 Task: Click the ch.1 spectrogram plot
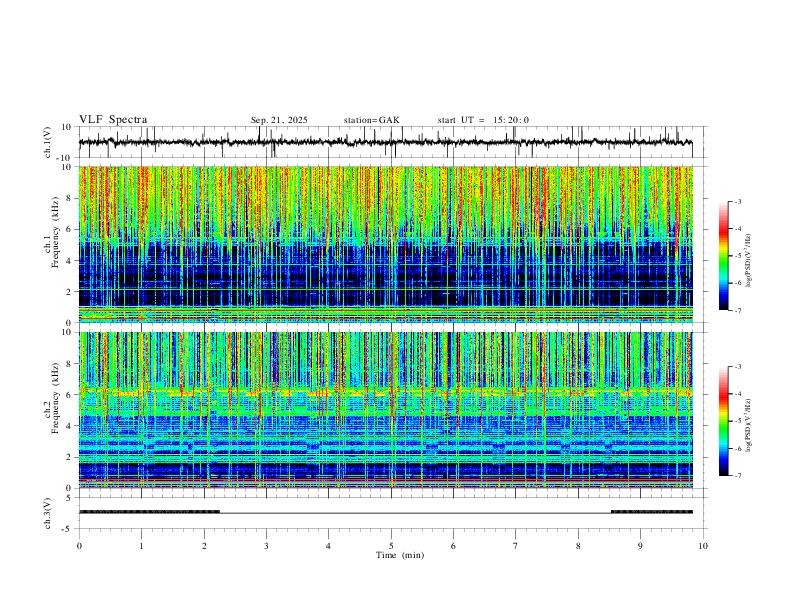coord(391,244)
